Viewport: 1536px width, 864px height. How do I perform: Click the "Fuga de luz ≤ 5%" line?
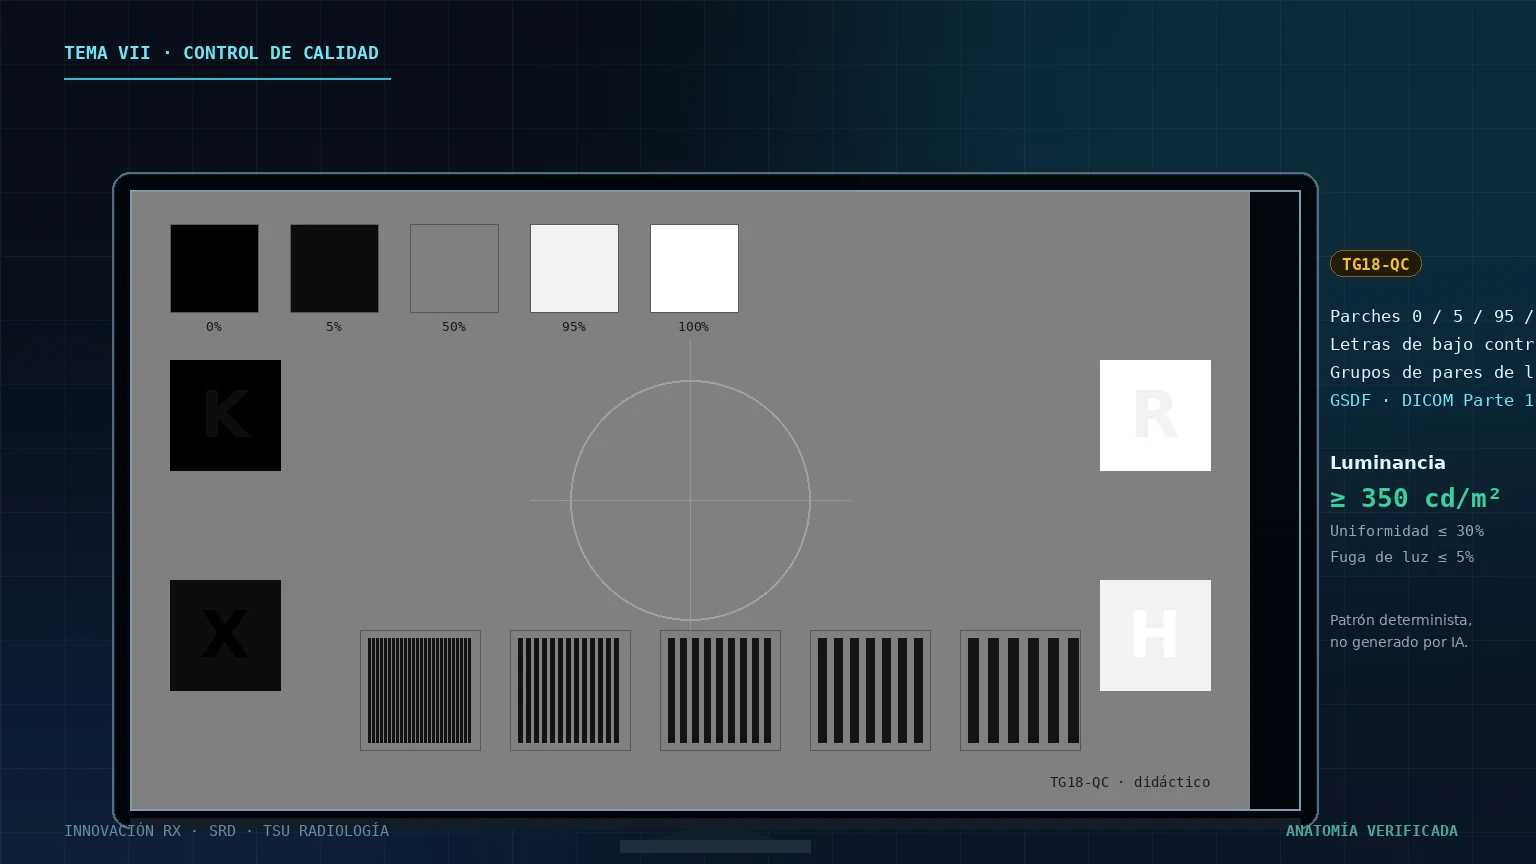pyautogui.click(x=1402, y=557)
